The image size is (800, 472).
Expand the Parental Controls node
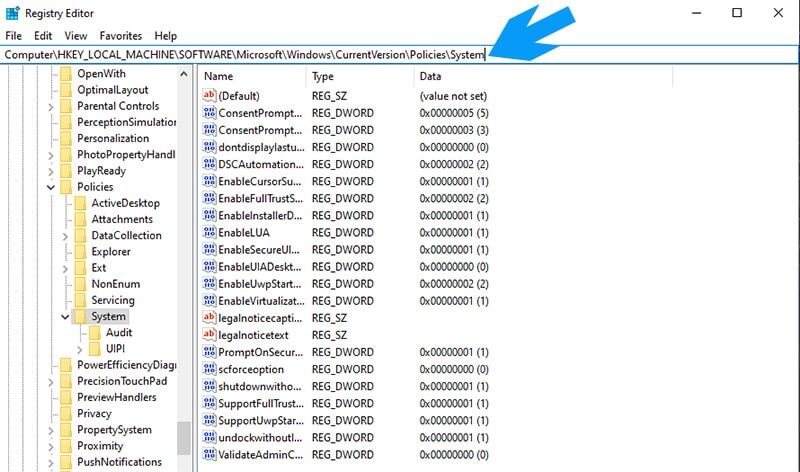click(x=51, y=107)
